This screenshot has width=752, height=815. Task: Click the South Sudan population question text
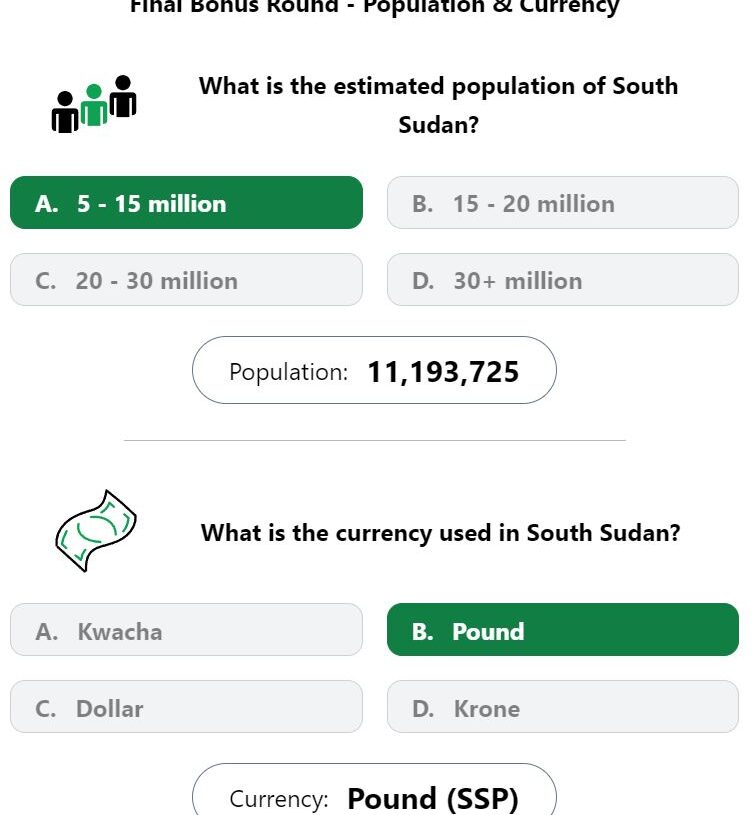point(439,105)
